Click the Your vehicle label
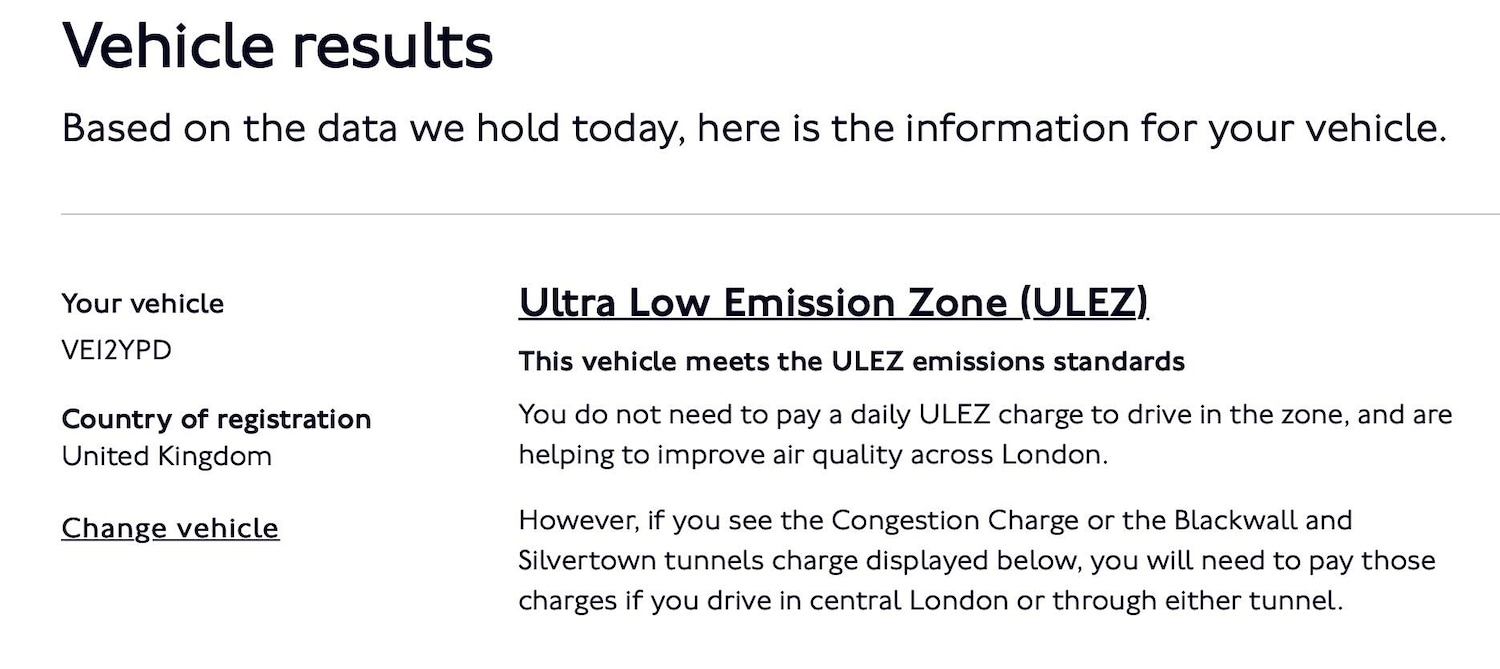The height and width of the screenshot is (669, 1500). pyautogui.click(x=143, y=303)
